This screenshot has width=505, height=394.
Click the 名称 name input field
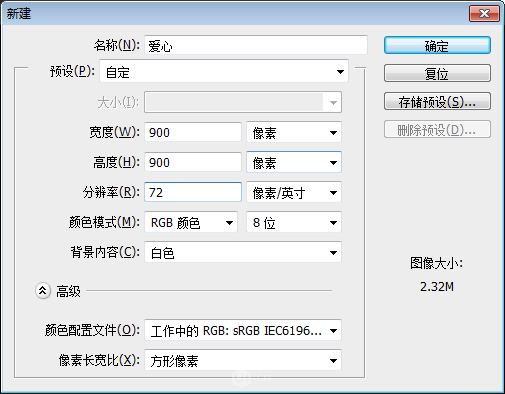click(256, 45)
